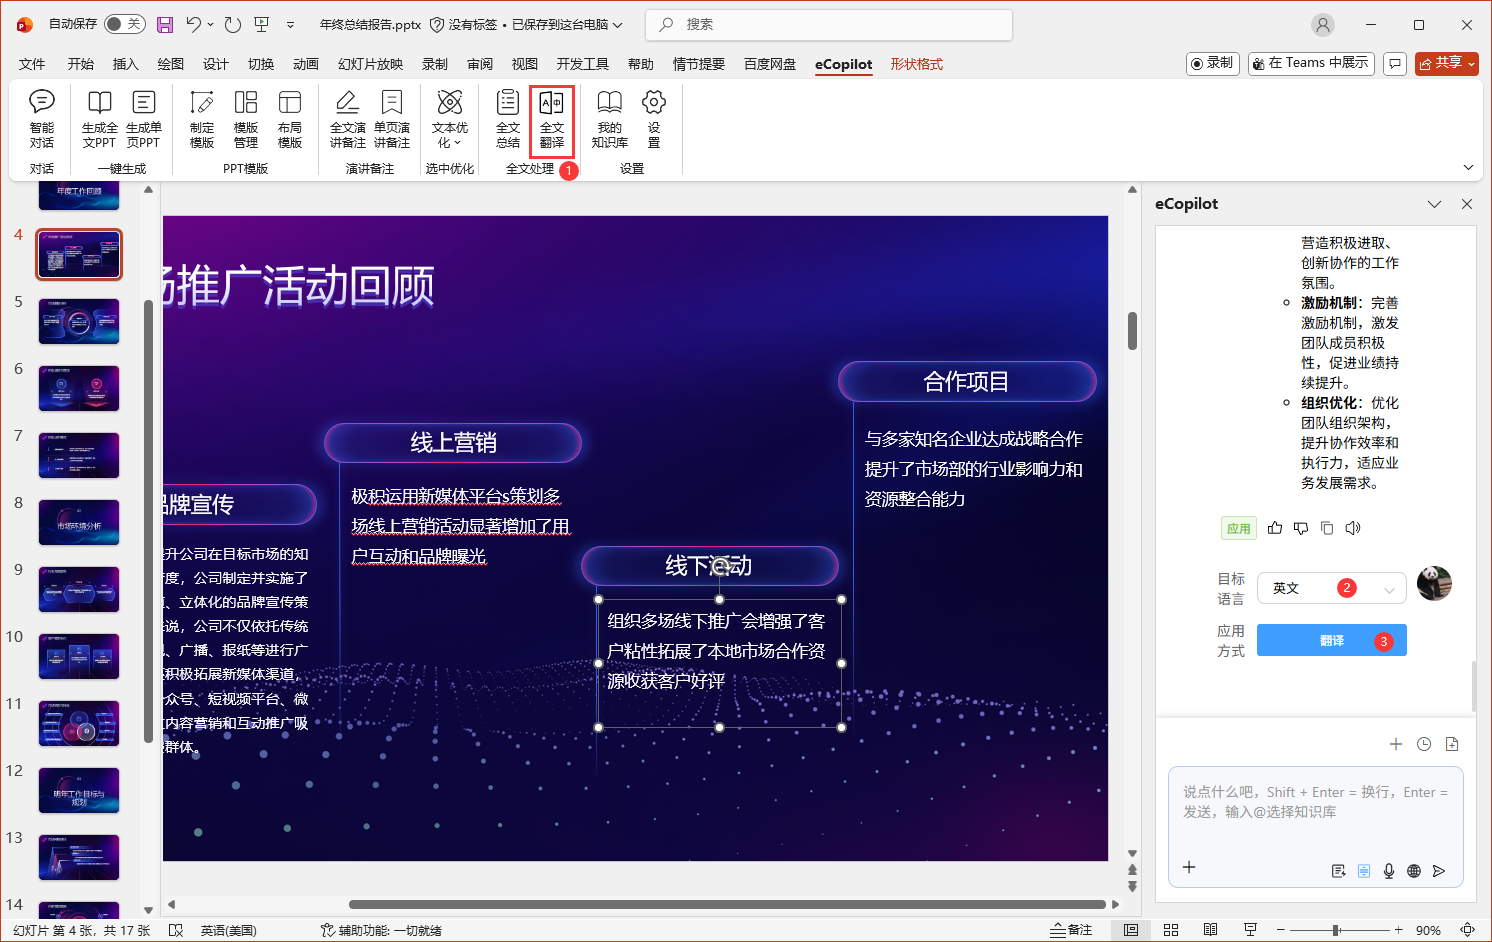
Task: Open 生成全文PPT tool
Action: [99, 119]
